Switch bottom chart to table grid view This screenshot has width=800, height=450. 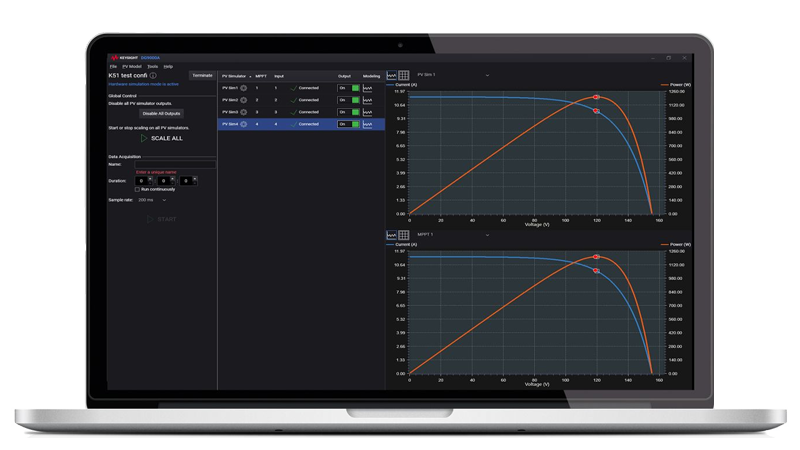coord(404,235)
